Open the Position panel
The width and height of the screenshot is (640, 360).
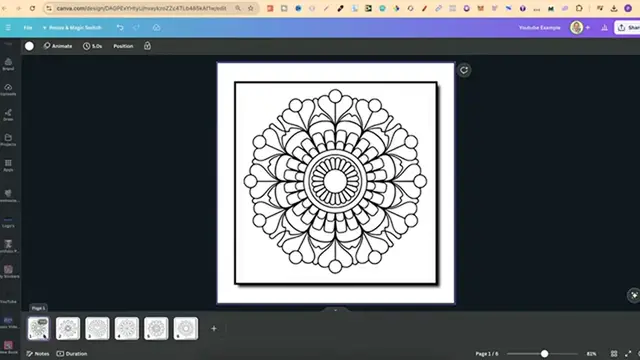pyautogui.click(x=123, y=46)
